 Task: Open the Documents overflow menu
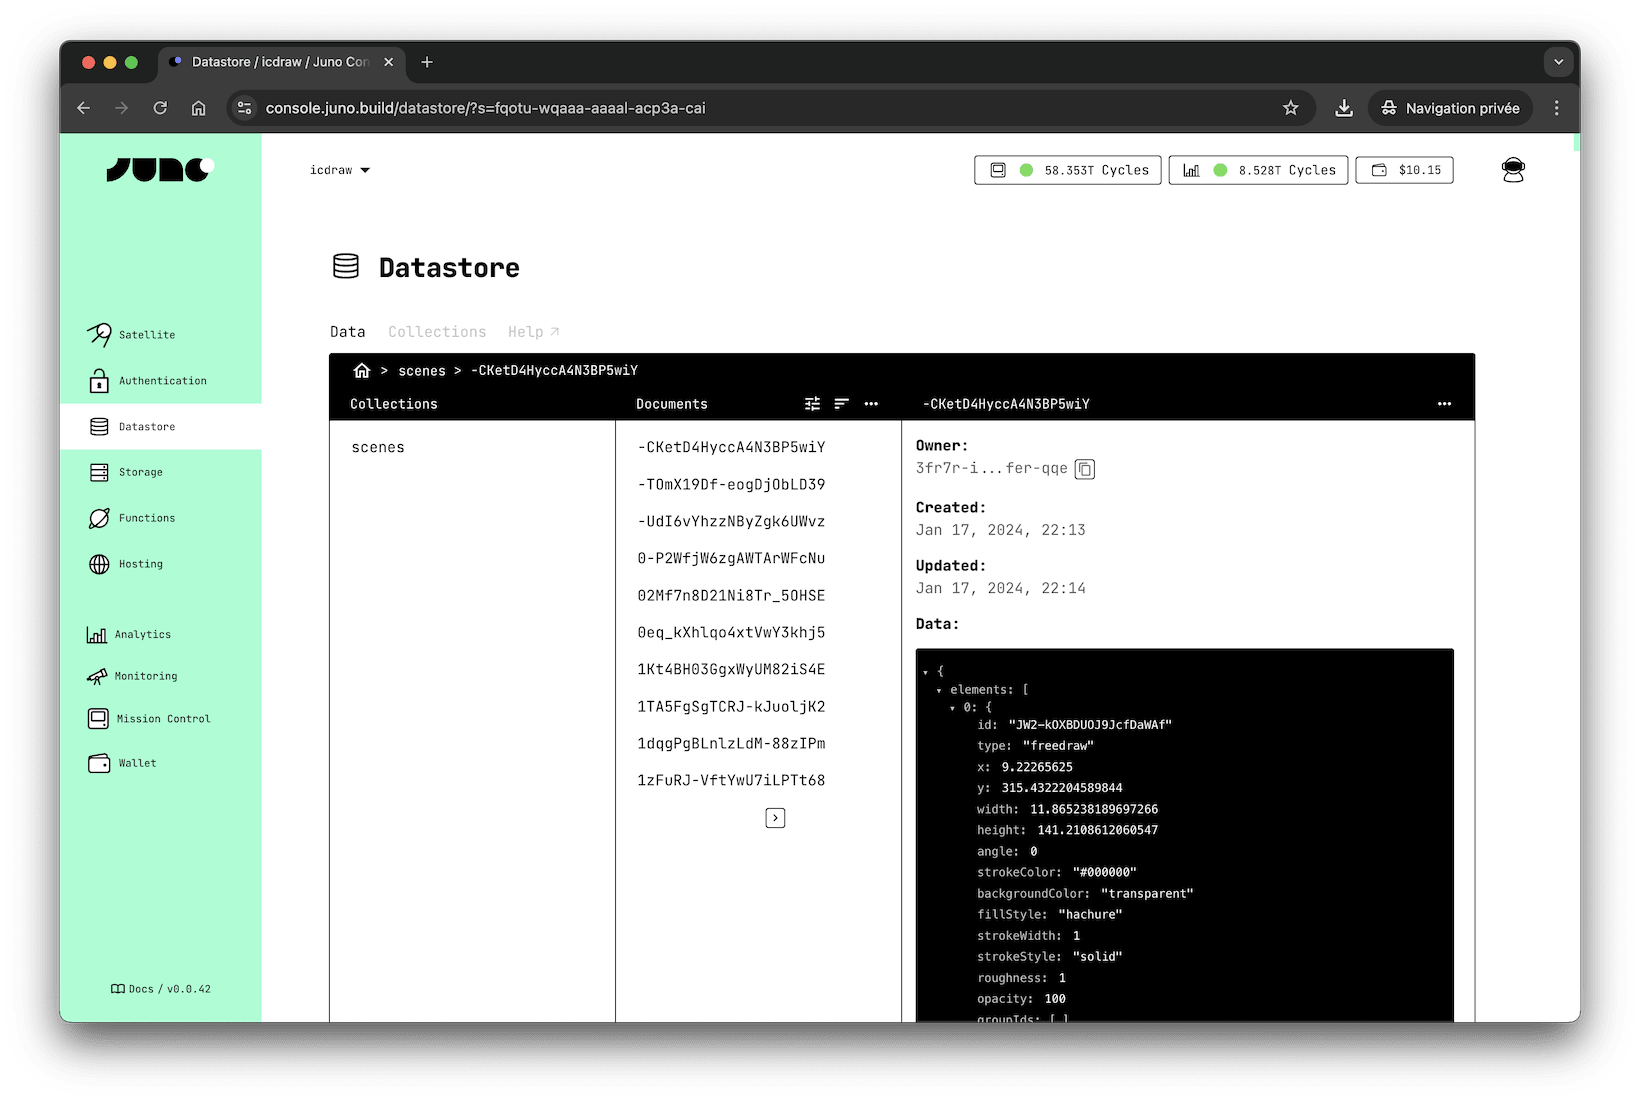(x=871, y=404)
